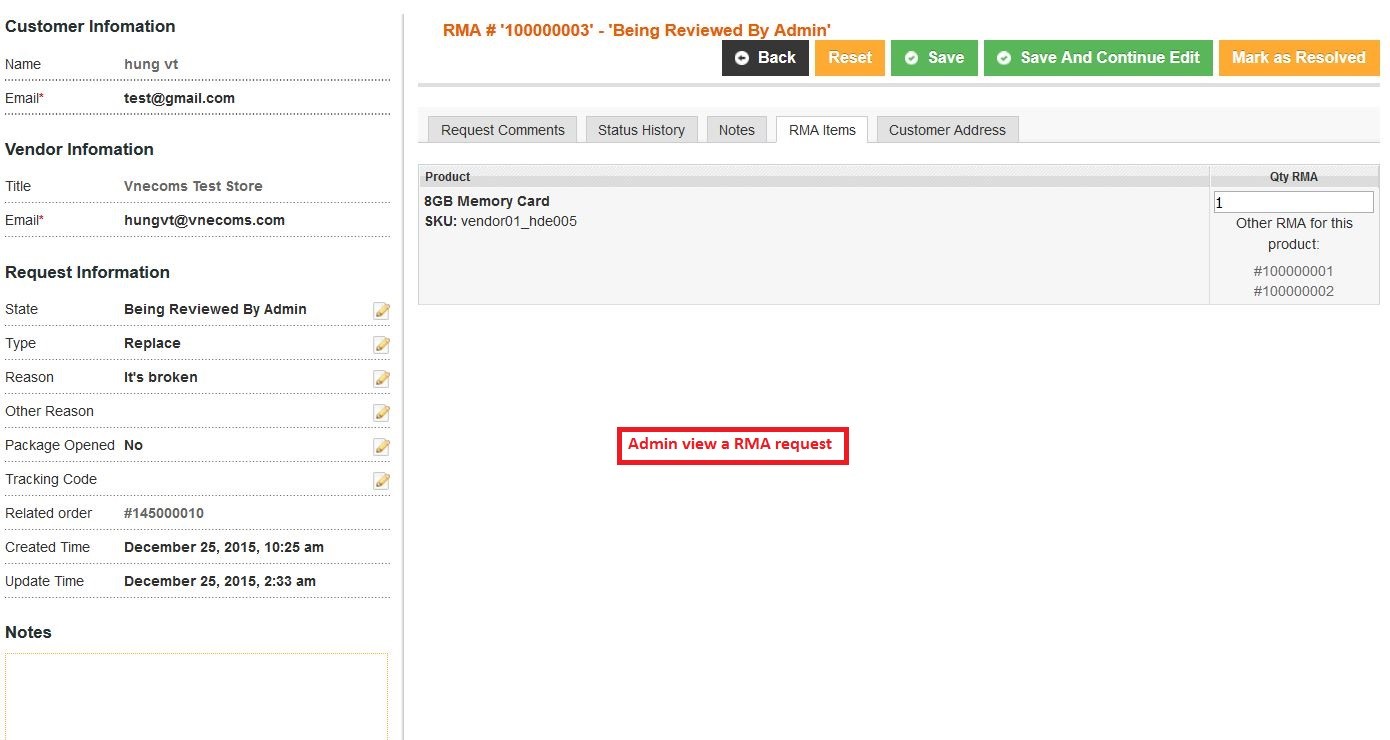The image size is (1390, 740).
Task: Show the Customer Address tab
Action: pos(947,130)
